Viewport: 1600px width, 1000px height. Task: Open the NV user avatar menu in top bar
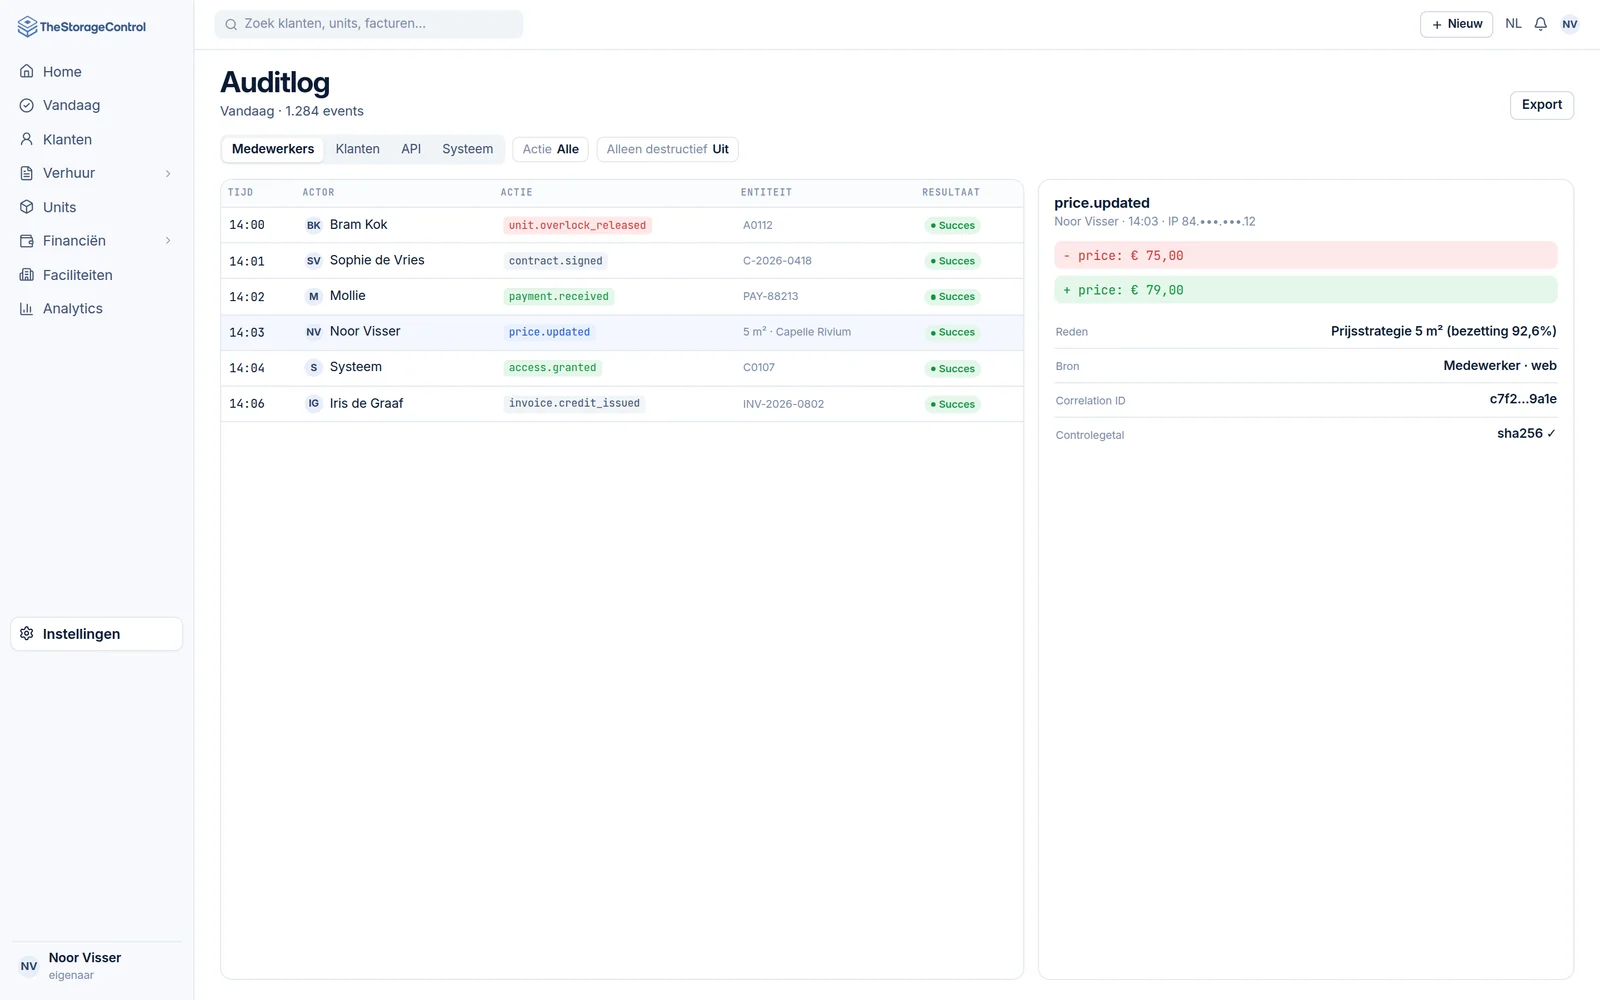pyautogui.click(x=1570, y=24)
